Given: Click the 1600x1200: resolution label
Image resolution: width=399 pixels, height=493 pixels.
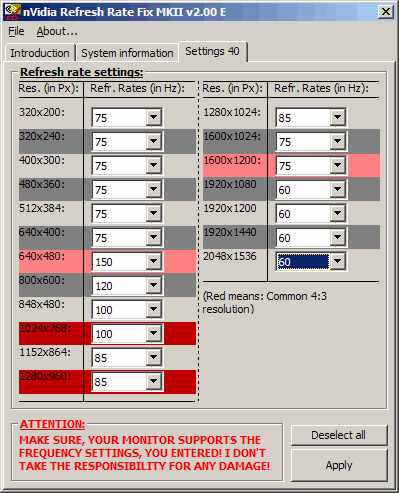Looking at the screenshot, I should coord(232,160).
